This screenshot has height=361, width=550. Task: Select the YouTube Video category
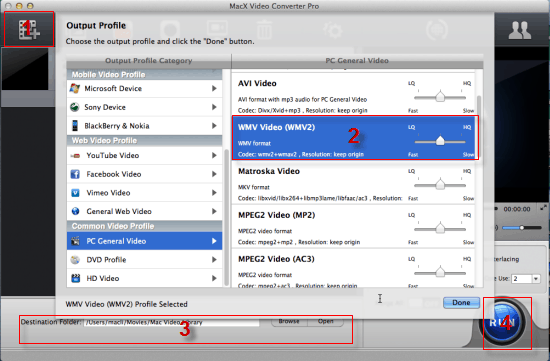(145, 155)
